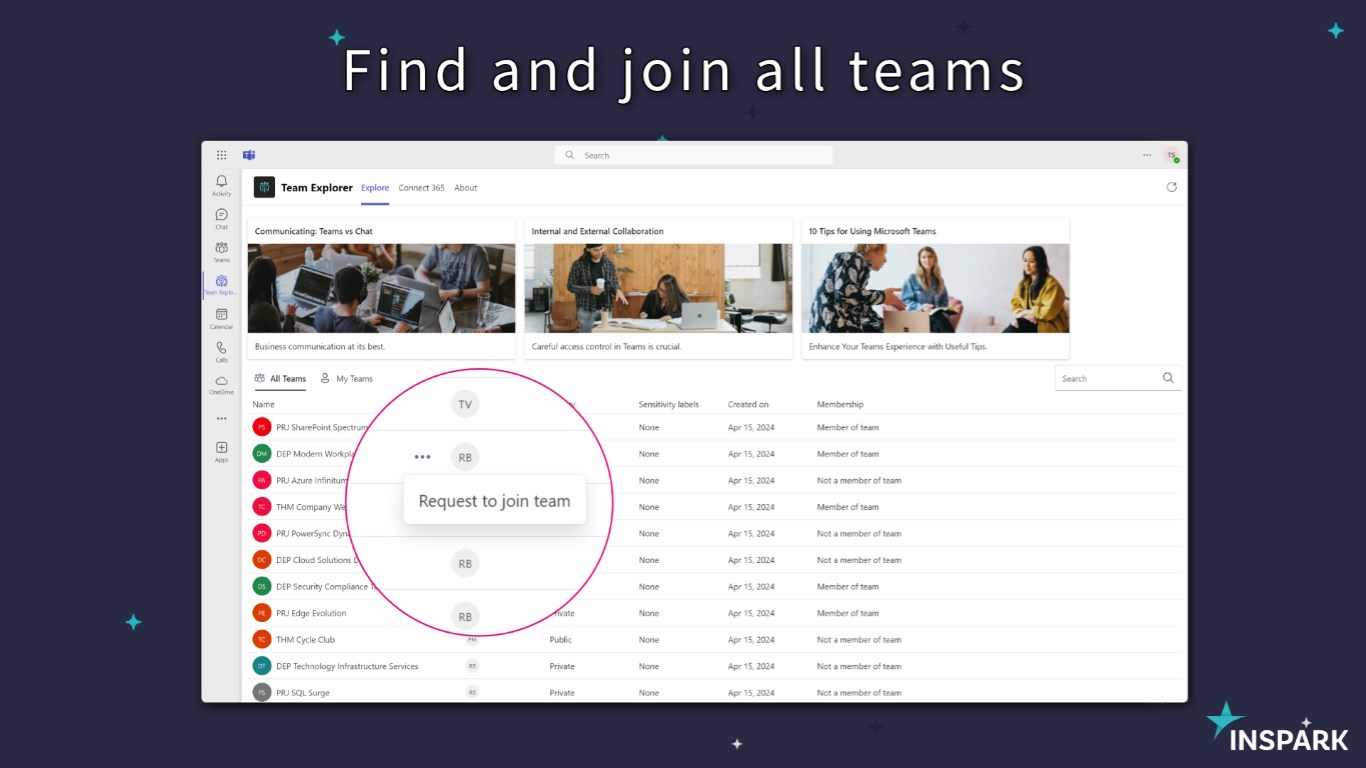Open Chat in the left rail
This screenshot has height=768, width=1366.
click(221, 219)
